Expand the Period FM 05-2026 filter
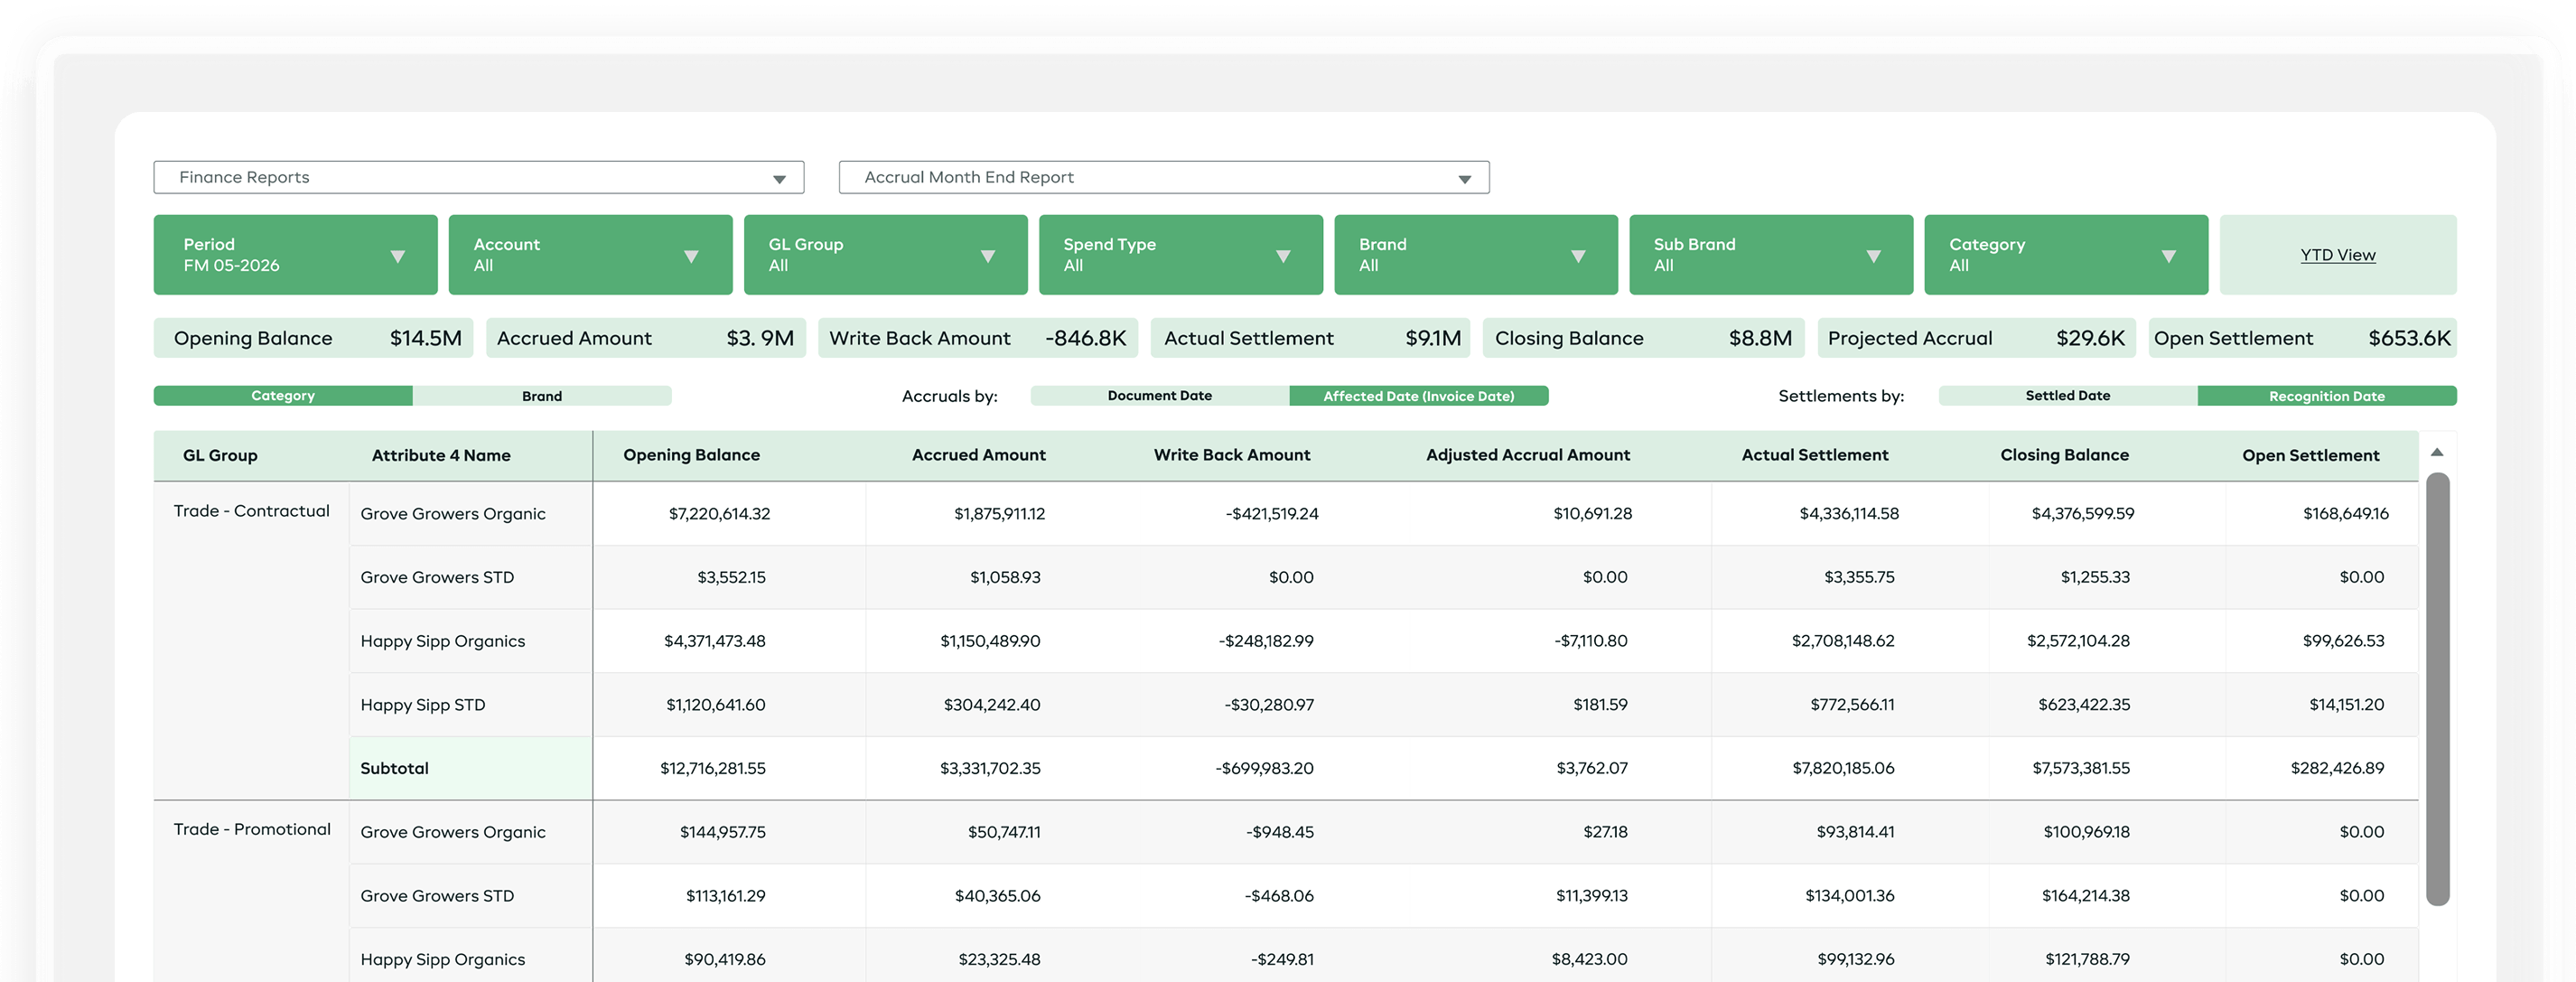The height and width of the screenshot is (982, 2576). click(x=295, y=255)
